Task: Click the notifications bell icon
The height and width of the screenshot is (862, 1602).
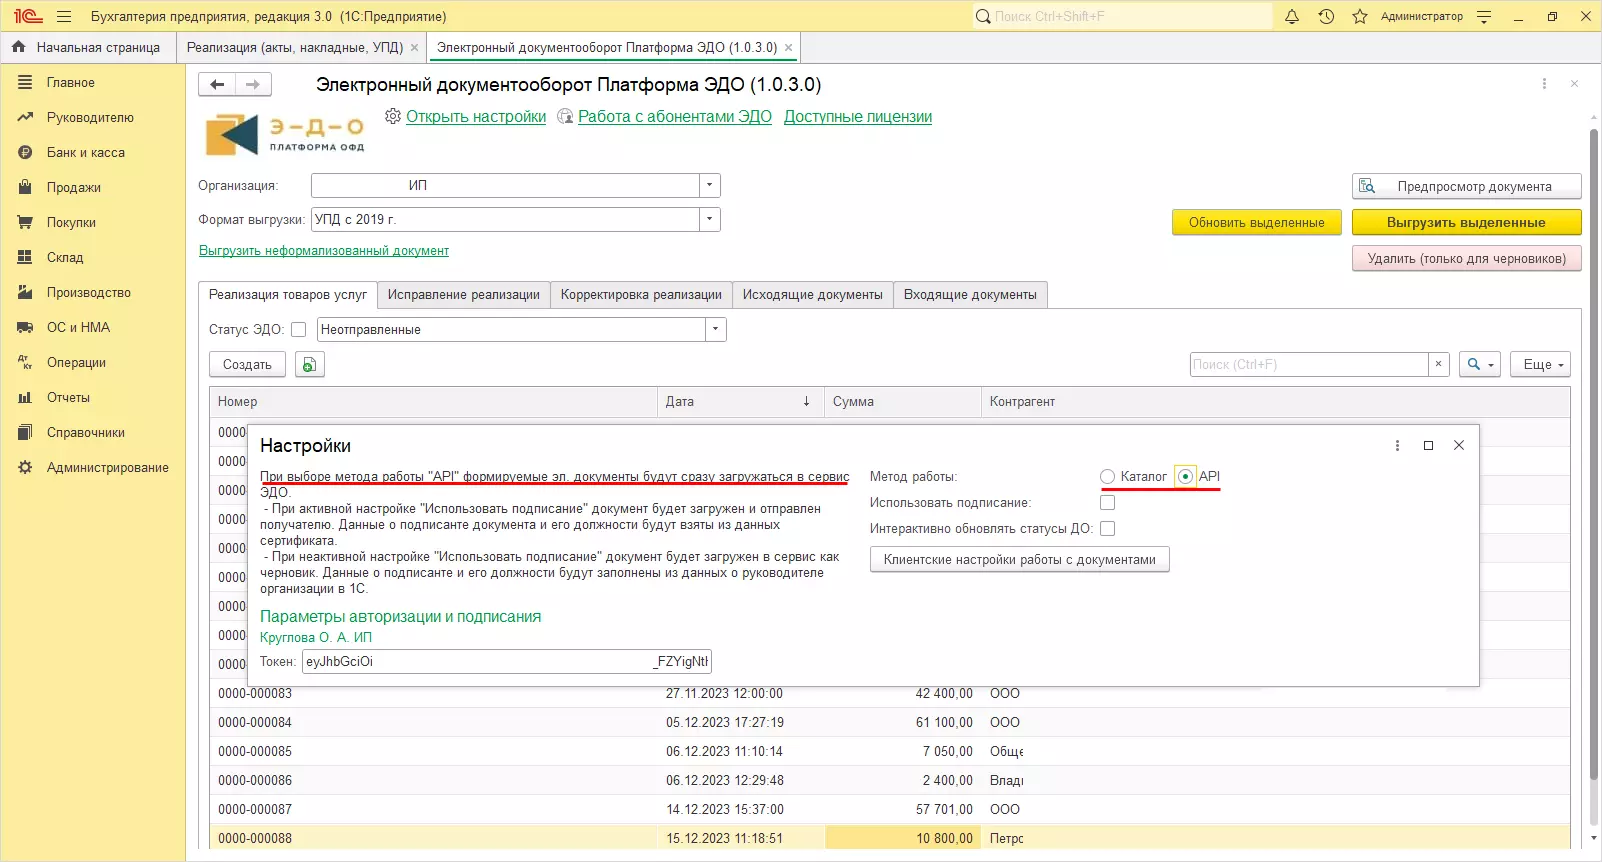Action: tap(1292, 16)
